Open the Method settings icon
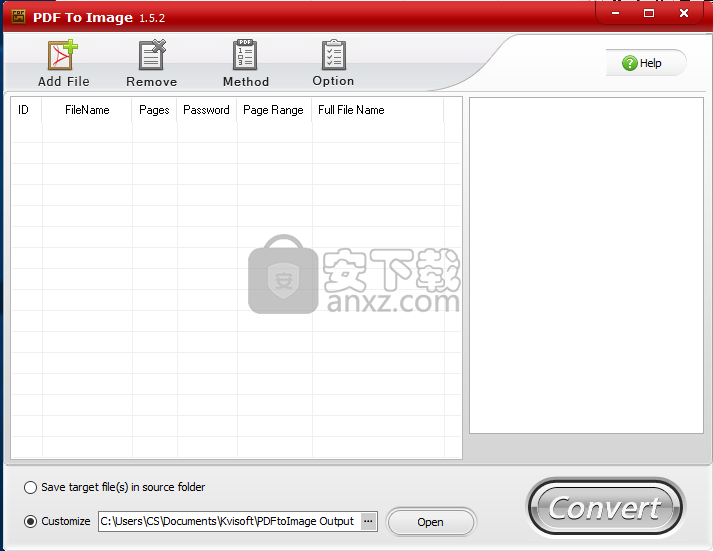713x551 pixels. point(245,55)
